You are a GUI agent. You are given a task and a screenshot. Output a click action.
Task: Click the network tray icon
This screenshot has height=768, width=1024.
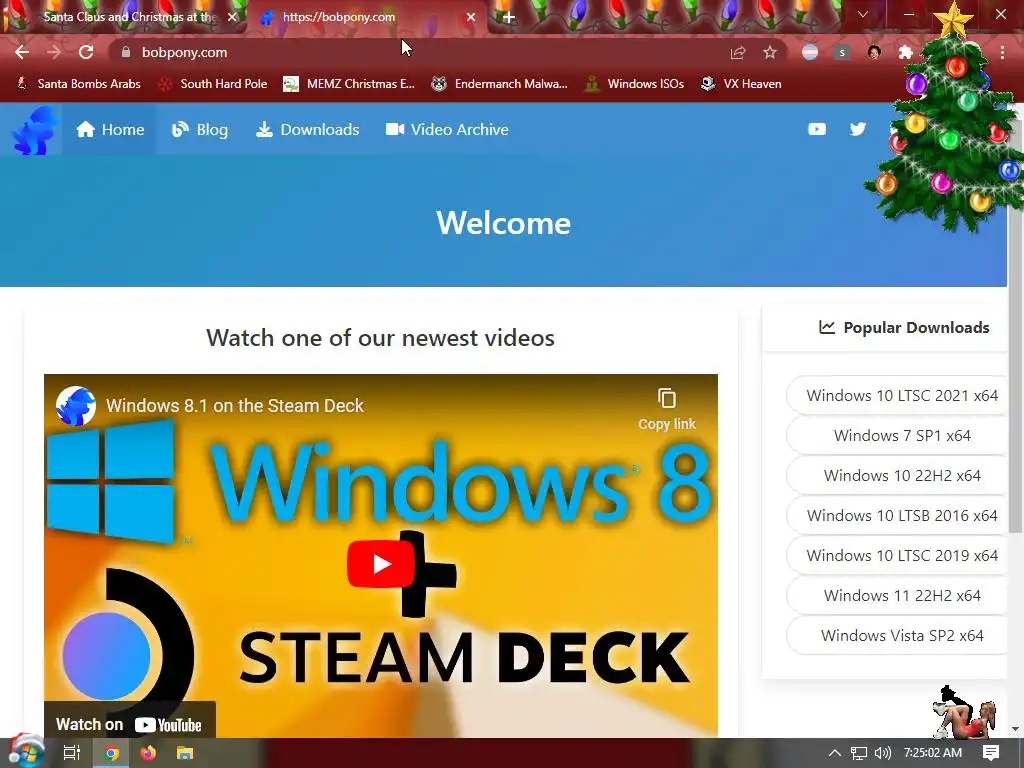[859, 753]
